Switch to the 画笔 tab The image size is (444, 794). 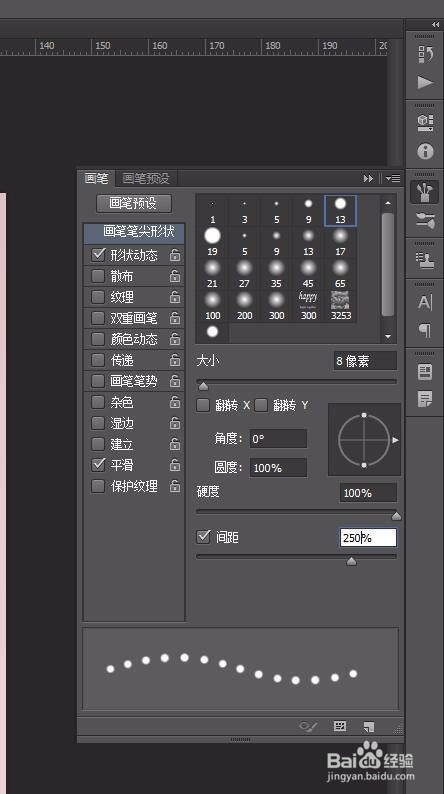click(x=96, y=178)
